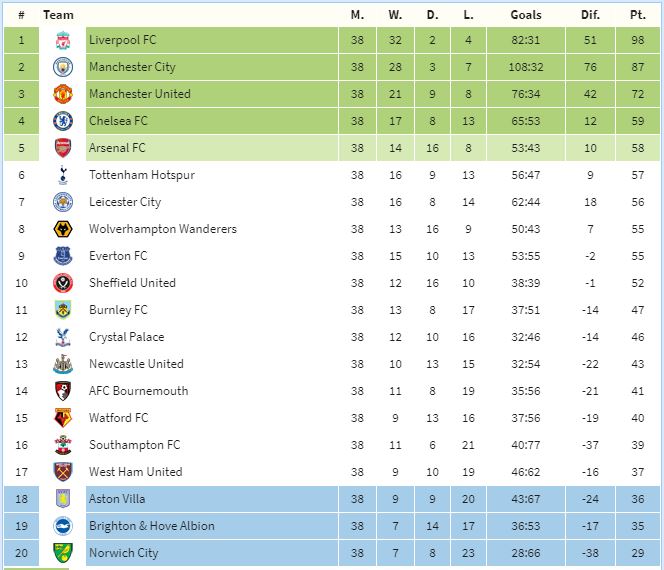Viewport: 664px width, 570px height.
Task: Click the Norwich City club crest
Action: (x=63, y=554)
